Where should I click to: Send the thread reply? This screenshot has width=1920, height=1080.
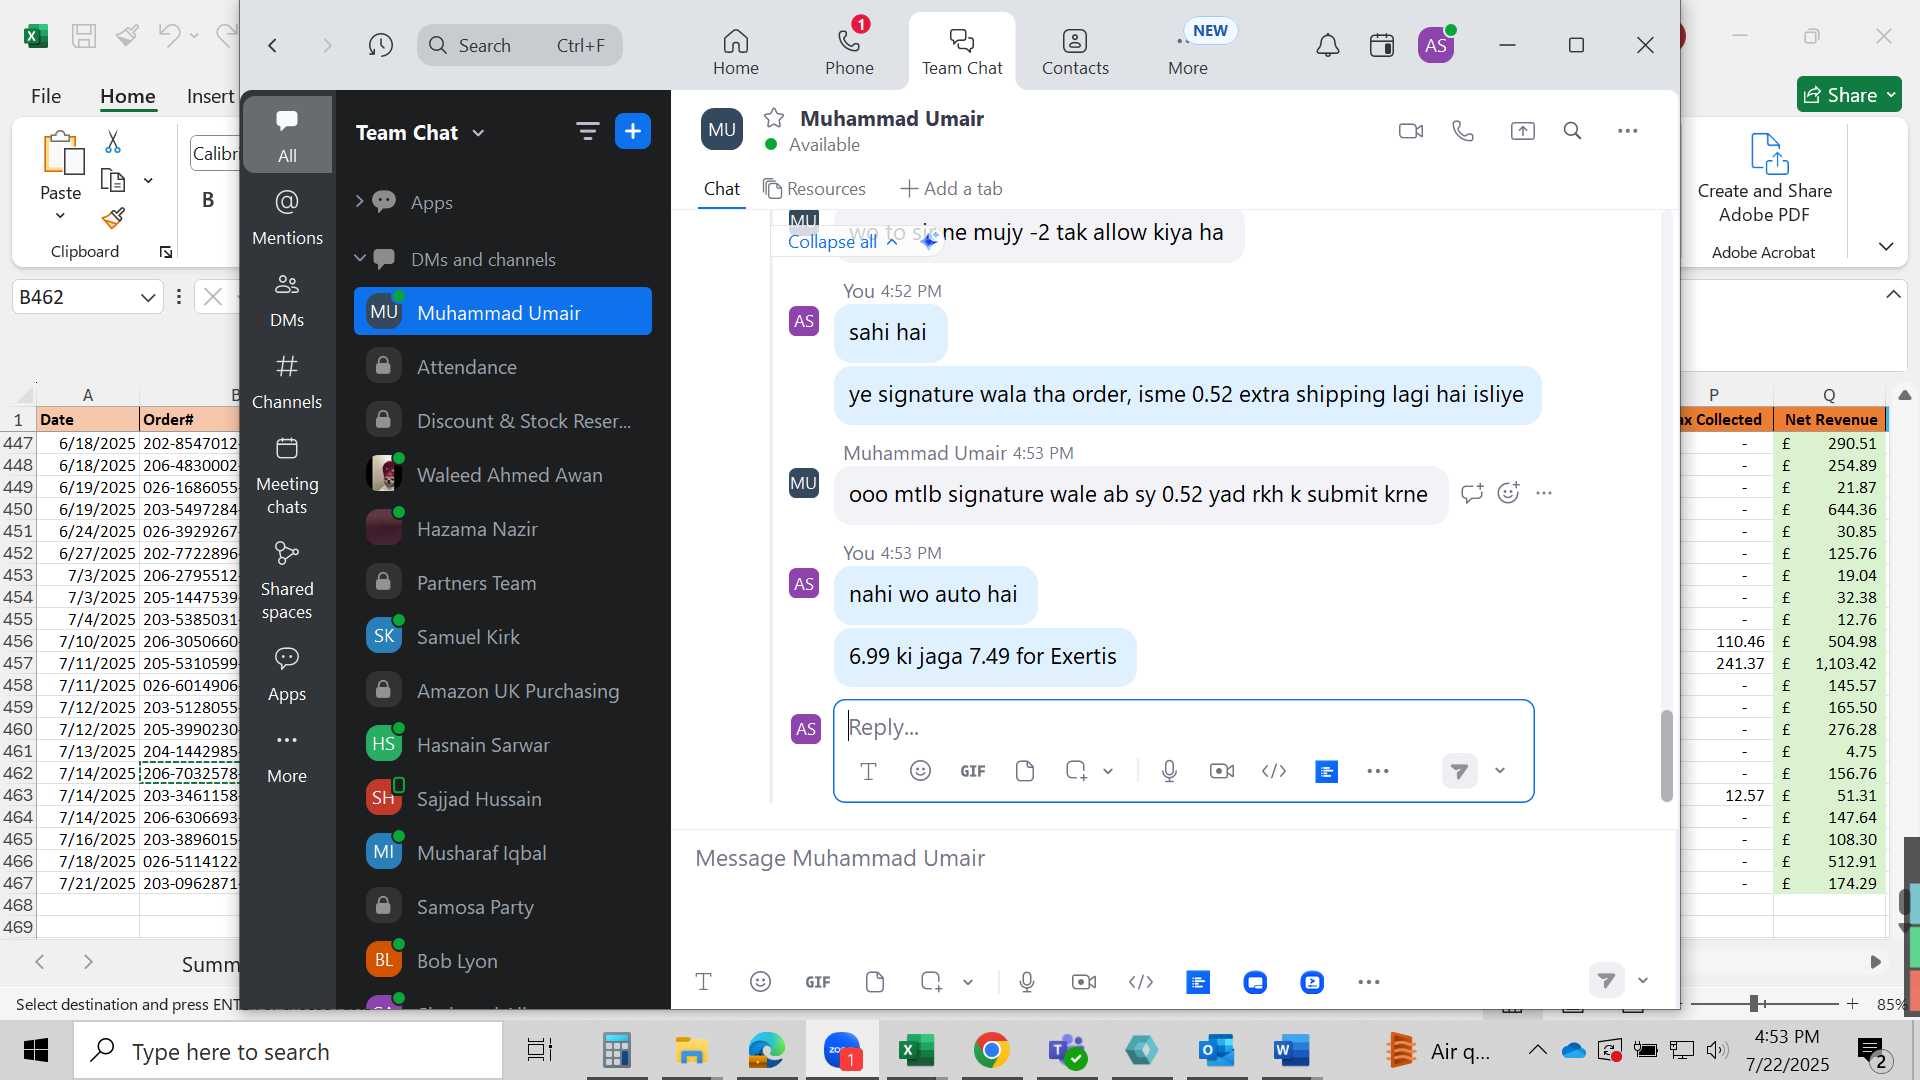point(1459,771)
